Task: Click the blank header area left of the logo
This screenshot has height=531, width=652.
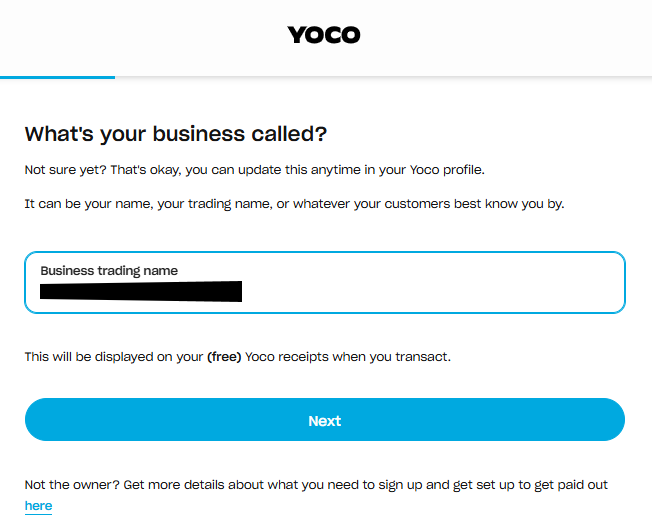Action: [x=130, y=35]
